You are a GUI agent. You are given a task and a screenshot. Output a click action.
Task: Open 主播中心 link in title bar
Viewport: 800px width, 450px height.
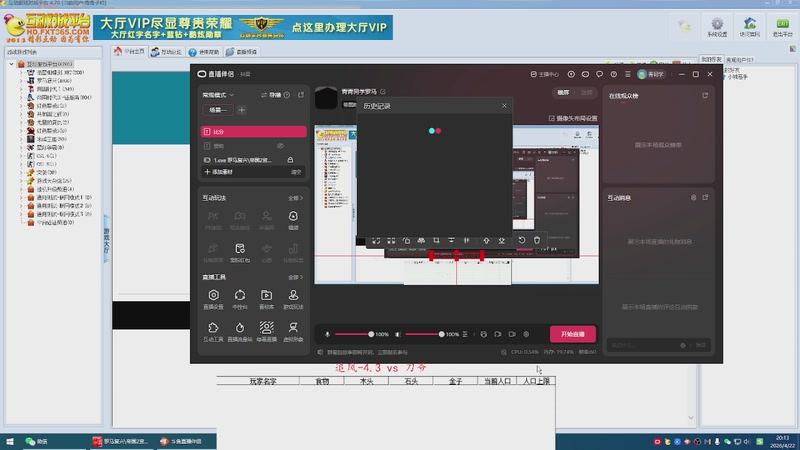544,74
